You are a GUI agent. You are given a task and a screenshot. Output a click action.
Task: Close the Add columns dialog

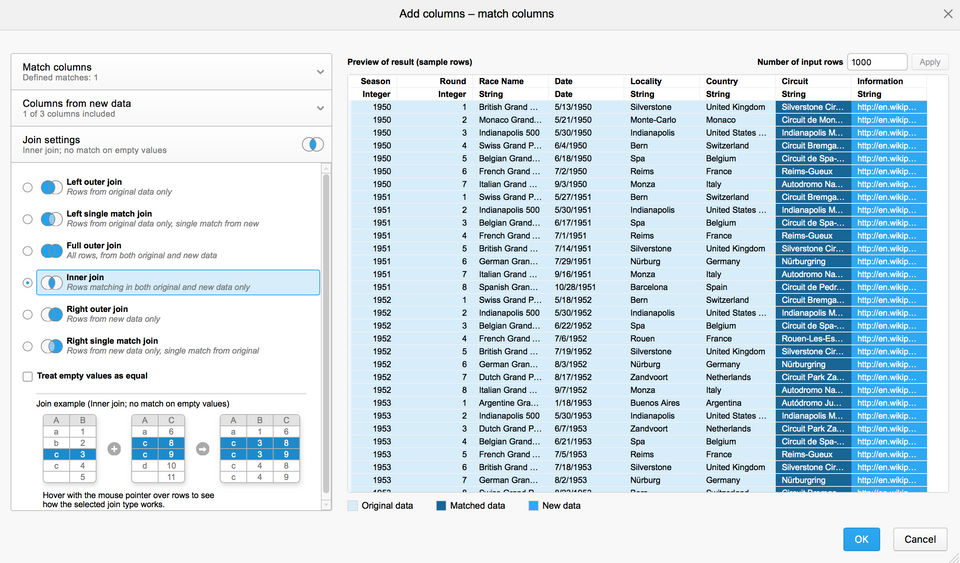[948, 14]
